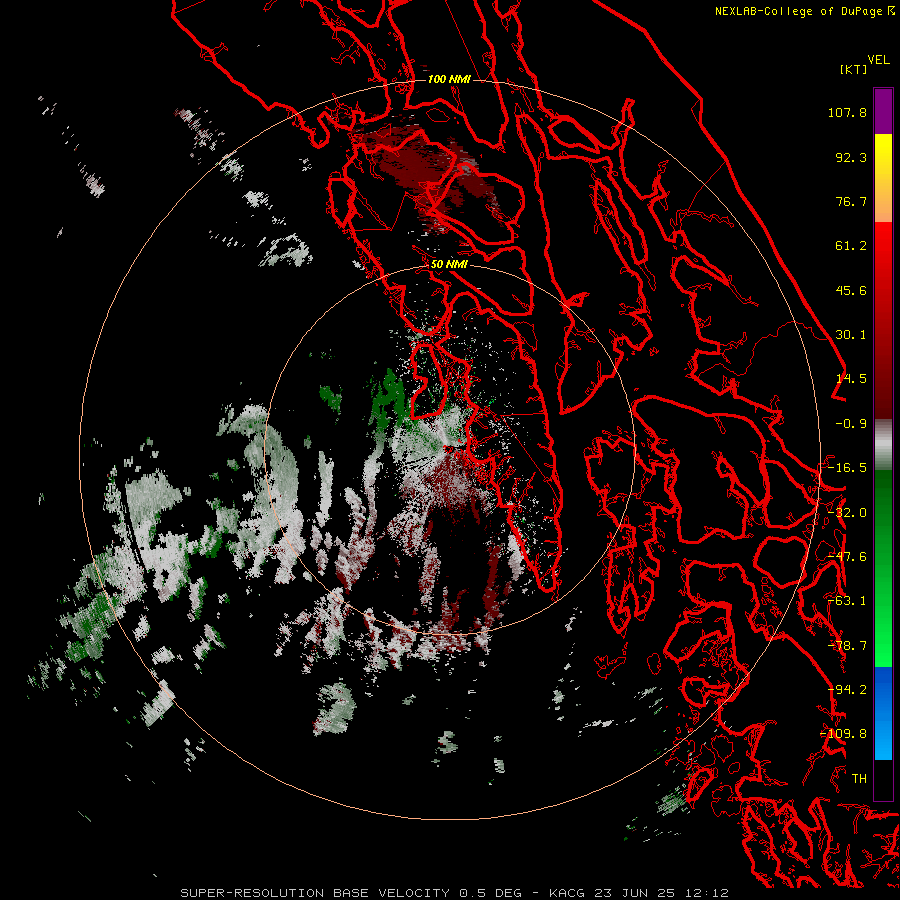Click the purple top segment of color bar

coord(883,111)
